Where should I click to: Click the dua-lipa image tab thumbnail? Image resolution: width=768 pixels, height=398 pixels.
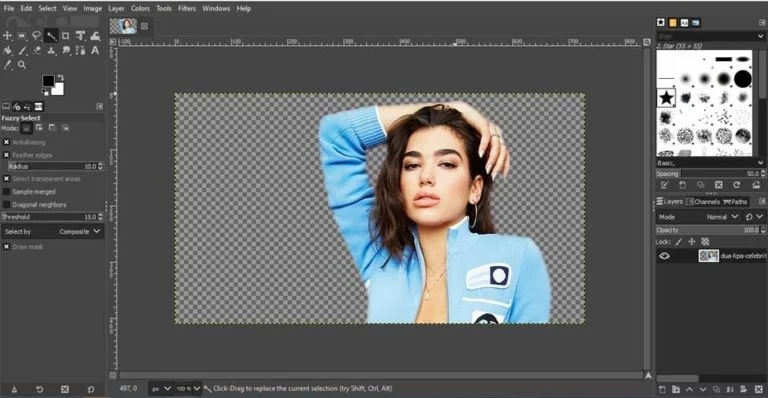pyautogui.click(x=123, y=26)
